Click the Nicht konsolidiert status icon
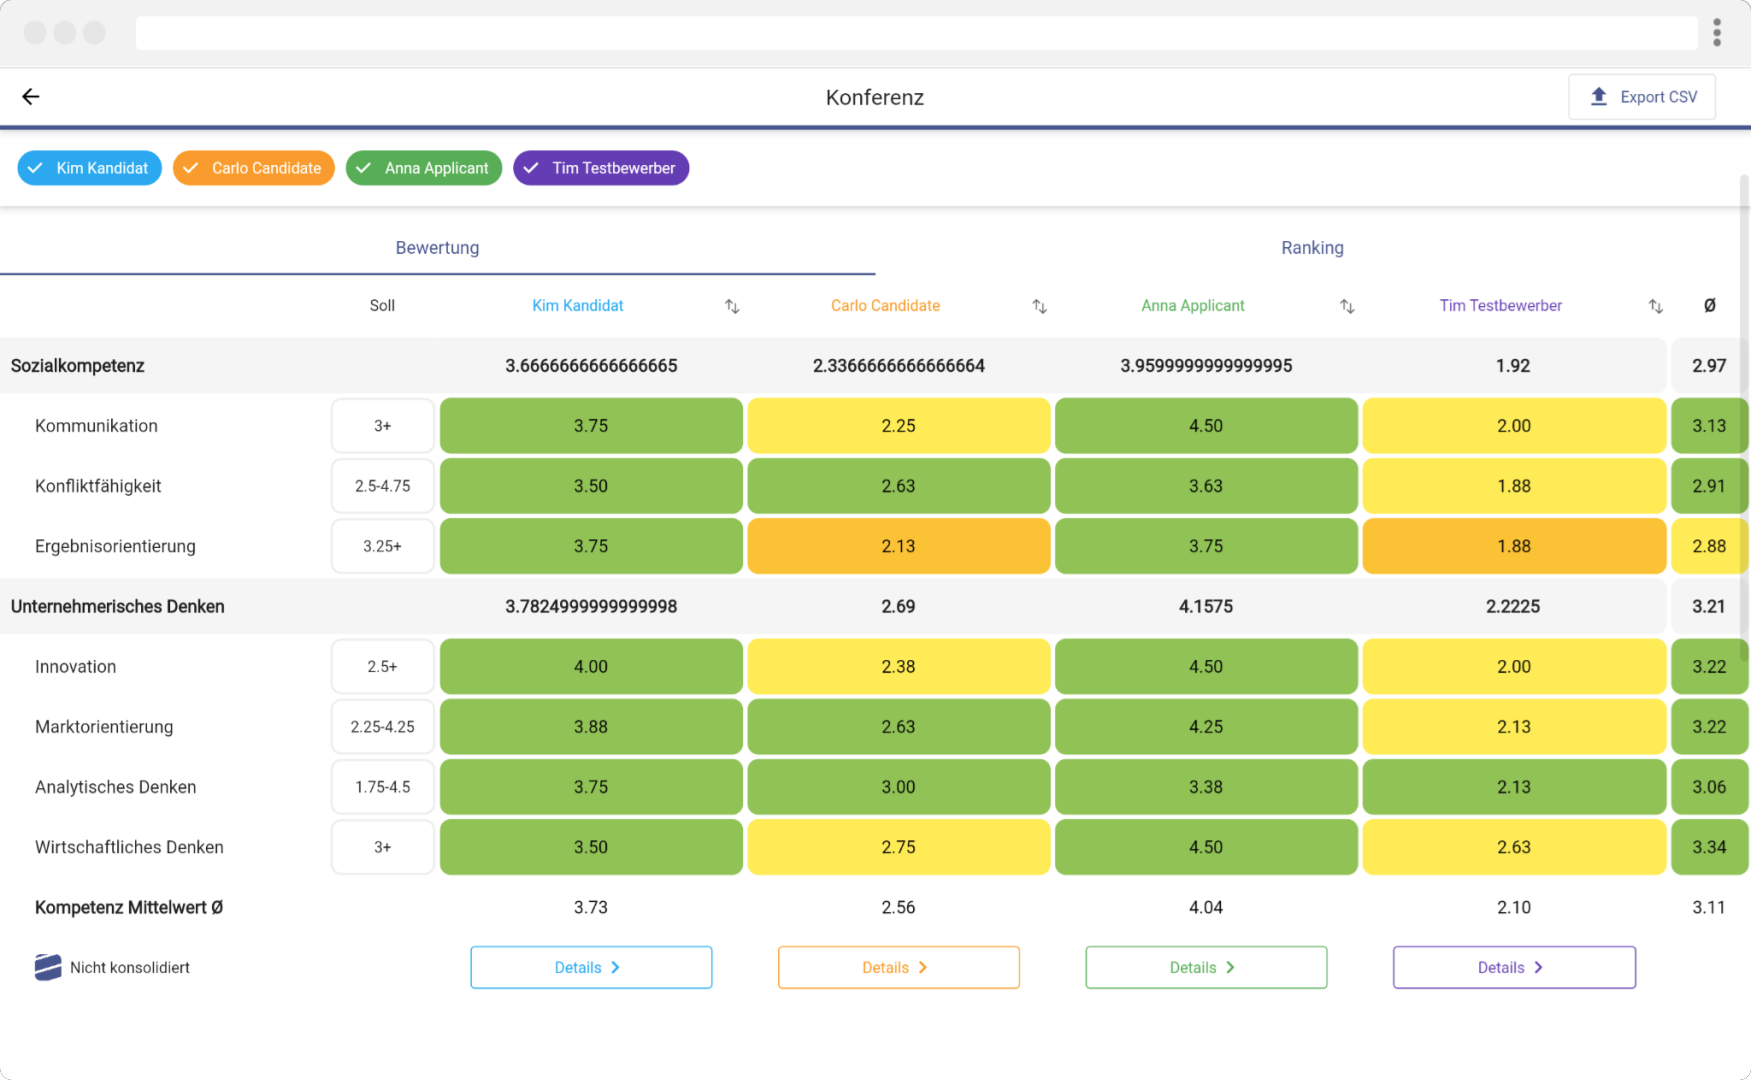The image size is (1751, 1080). click(47, 967)
